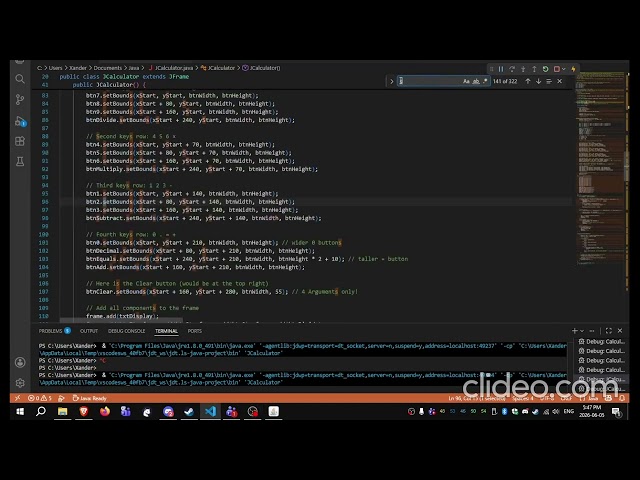The image size is (640, 480).
Task: Switch to the Output tab
Action: [89, 331]
